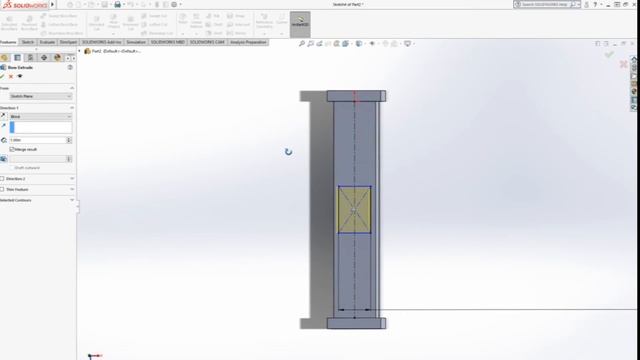
Task: Switch to FeatureManager design tree tab icon
Action: (x=4, y=58)
